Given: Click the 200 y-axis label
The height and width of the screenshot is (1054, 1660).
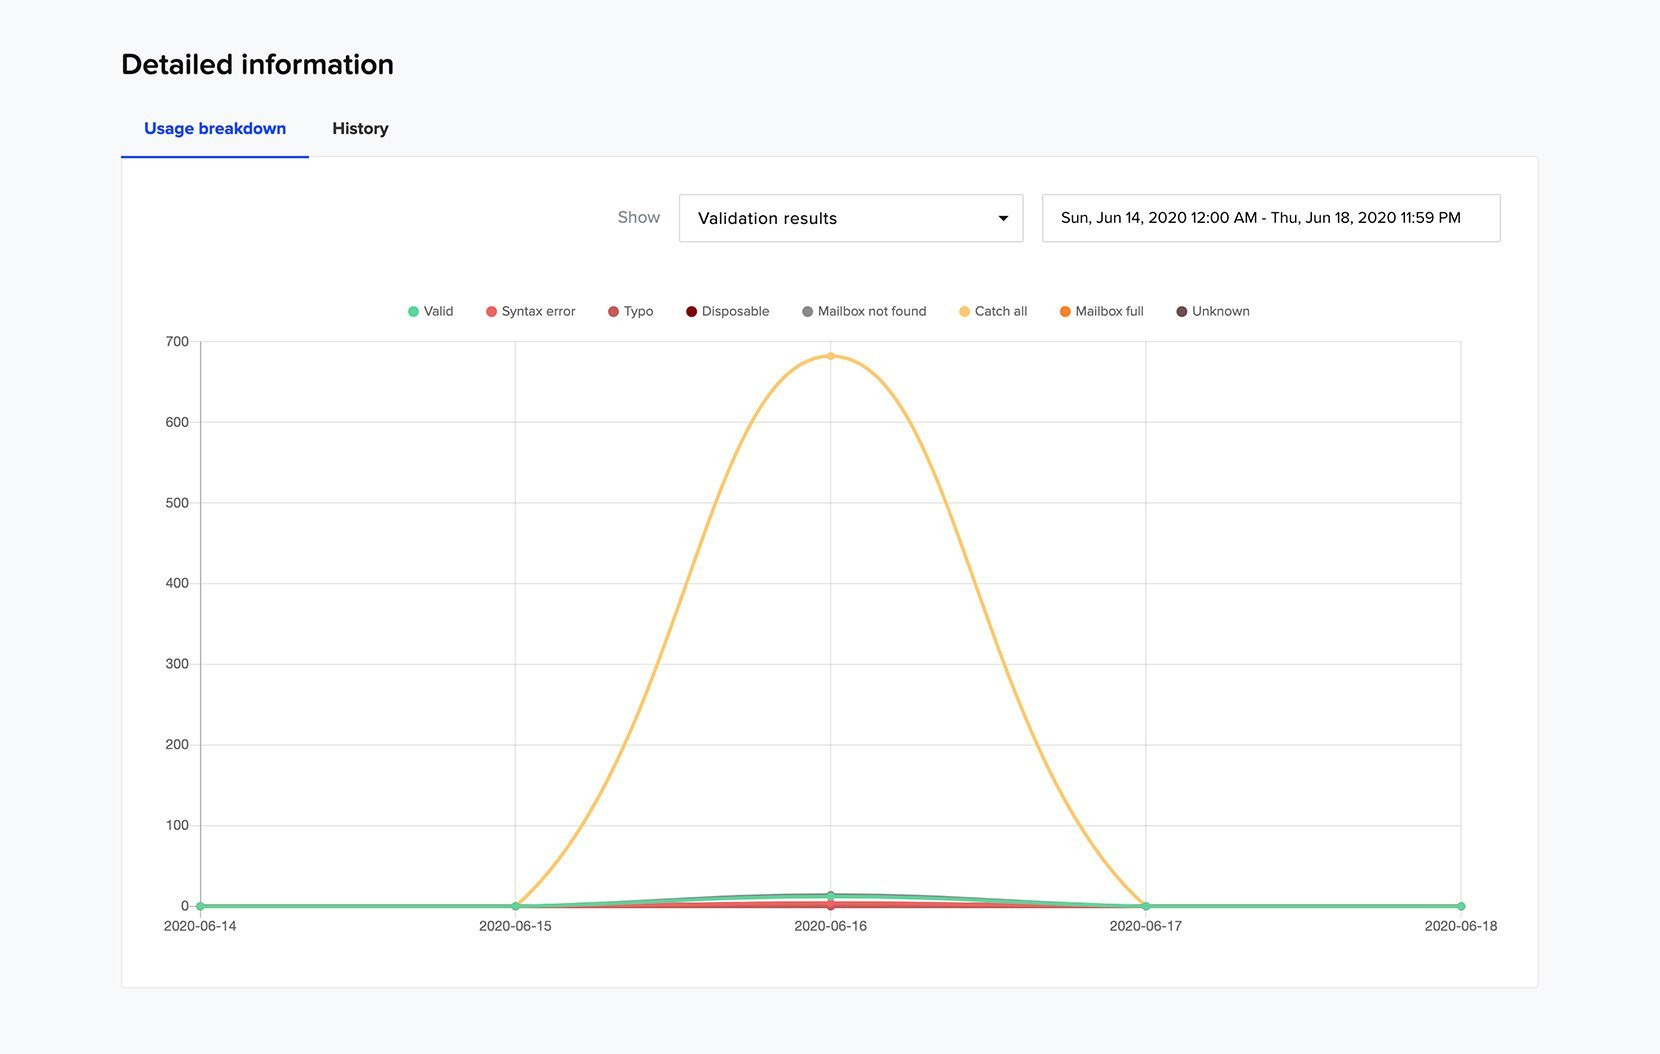Looking at the screenshot, I should tap(177, 745).
